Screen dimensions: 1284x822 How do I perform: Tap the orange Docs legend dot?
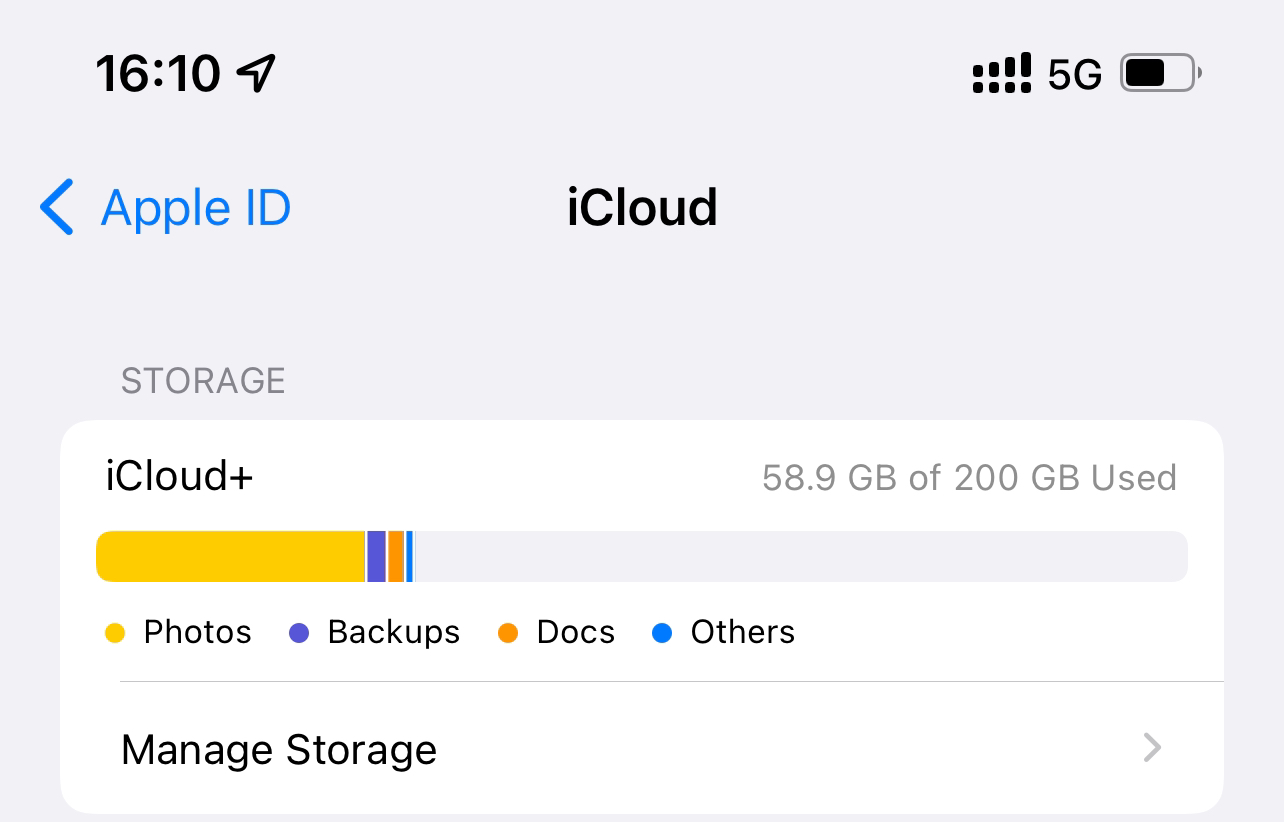click(x=508, y=633)
